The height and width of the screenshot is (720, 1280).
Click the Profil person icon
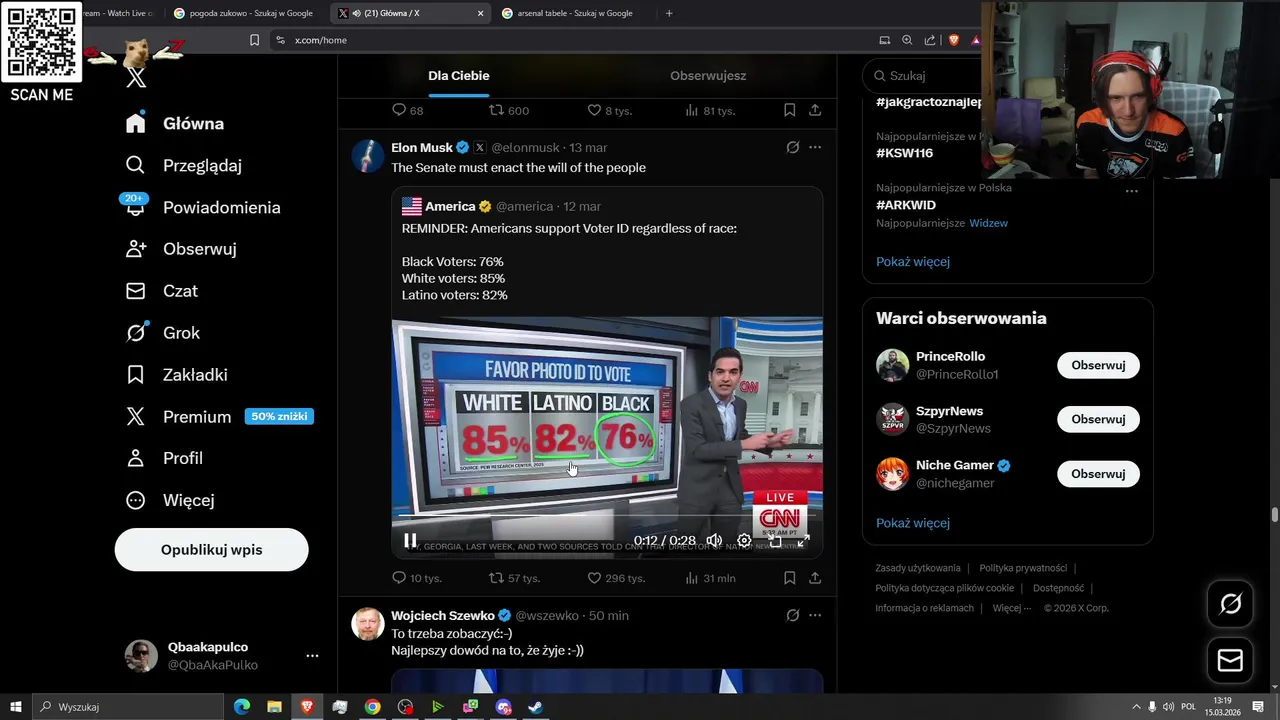[x=136, y=458]
